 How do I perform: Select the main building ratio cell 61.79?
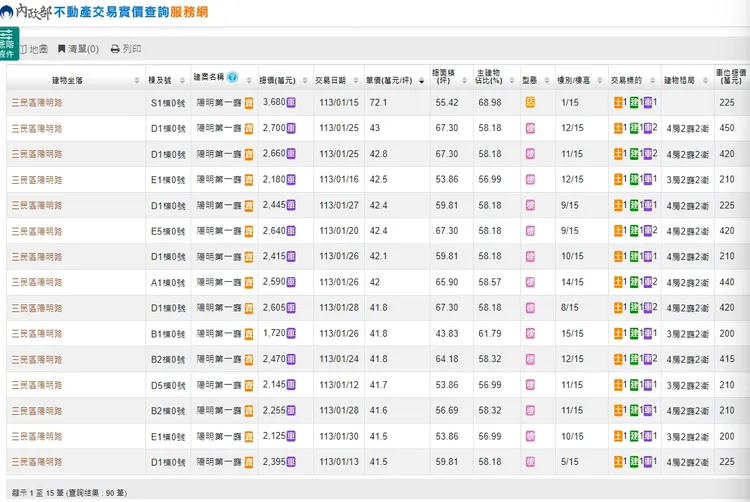coord(490,333)
